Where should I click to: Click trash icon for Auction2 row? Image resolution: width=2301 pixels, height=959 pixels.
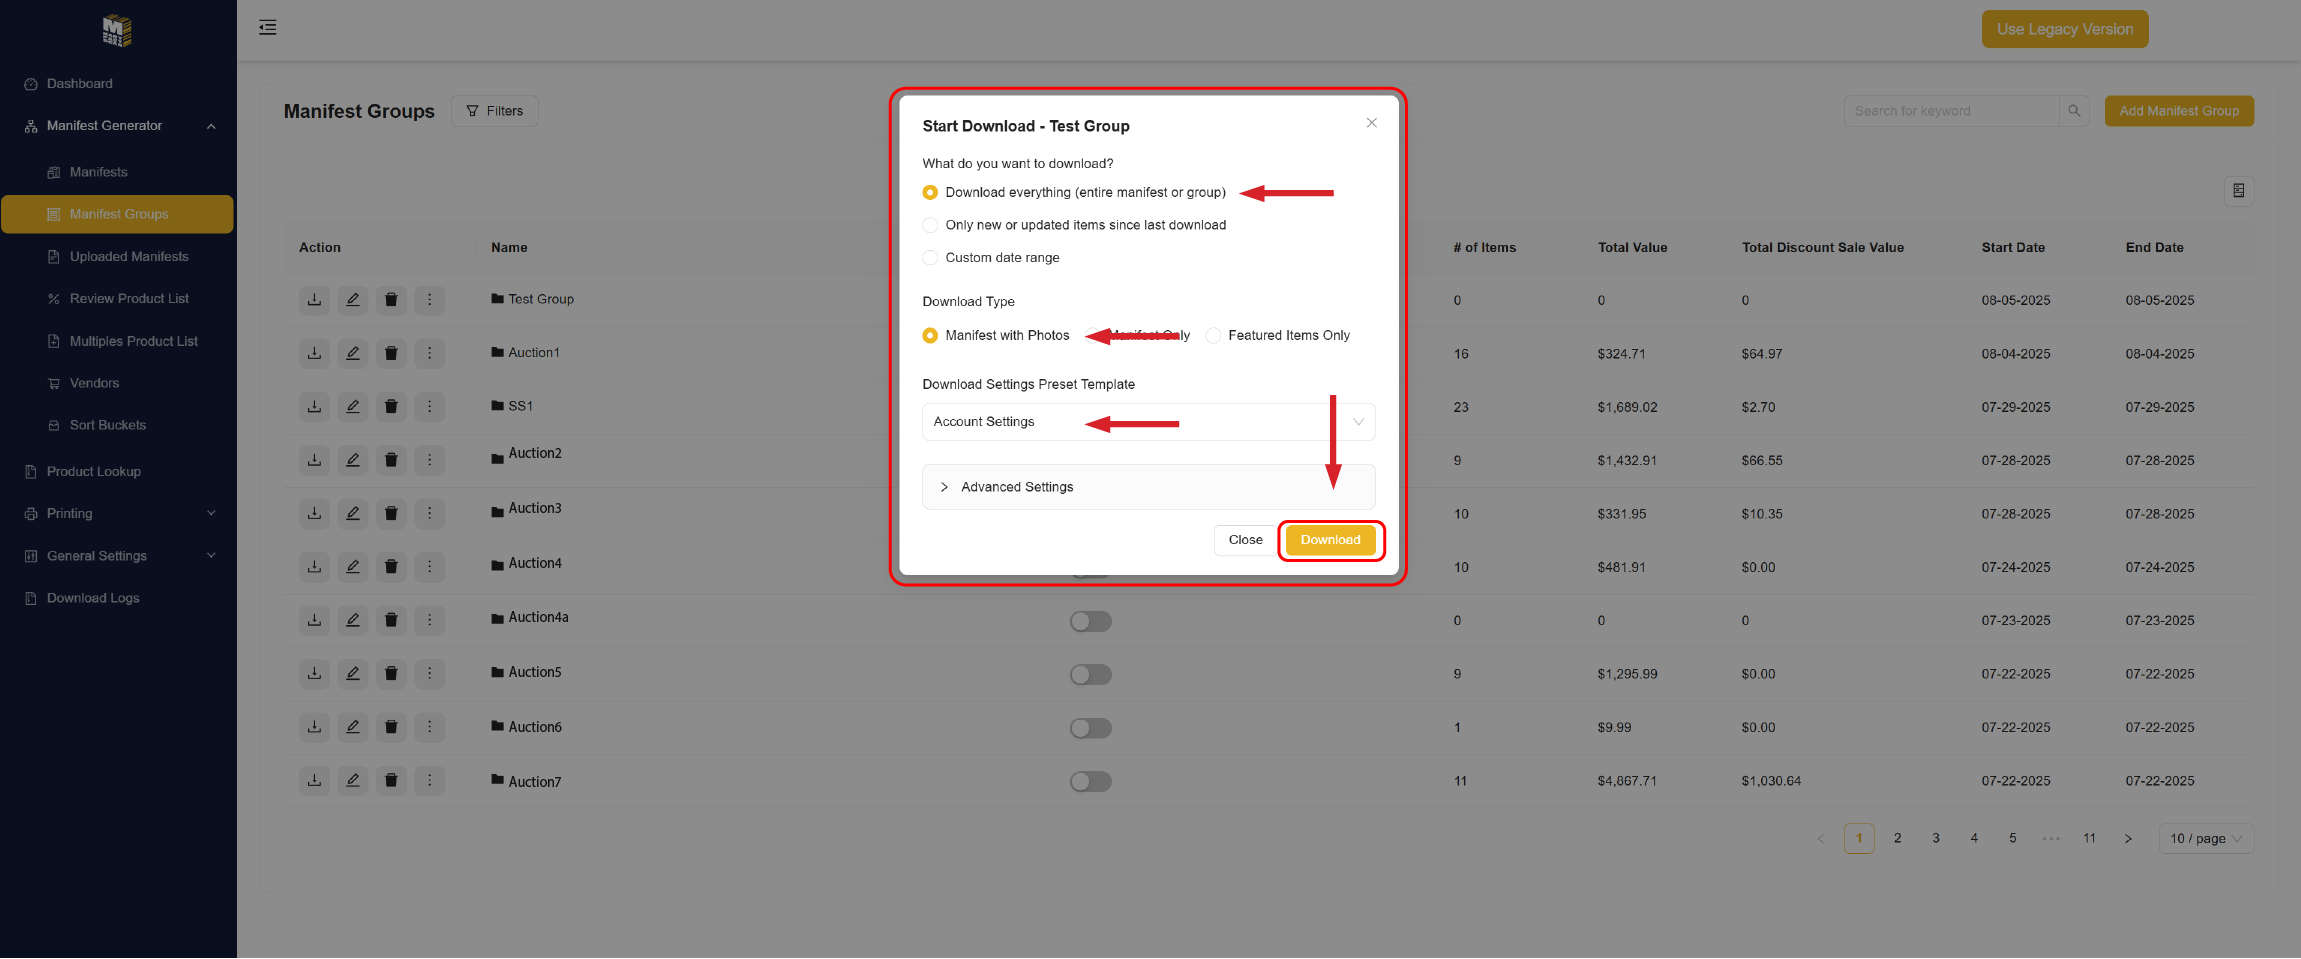pos(391,460)
